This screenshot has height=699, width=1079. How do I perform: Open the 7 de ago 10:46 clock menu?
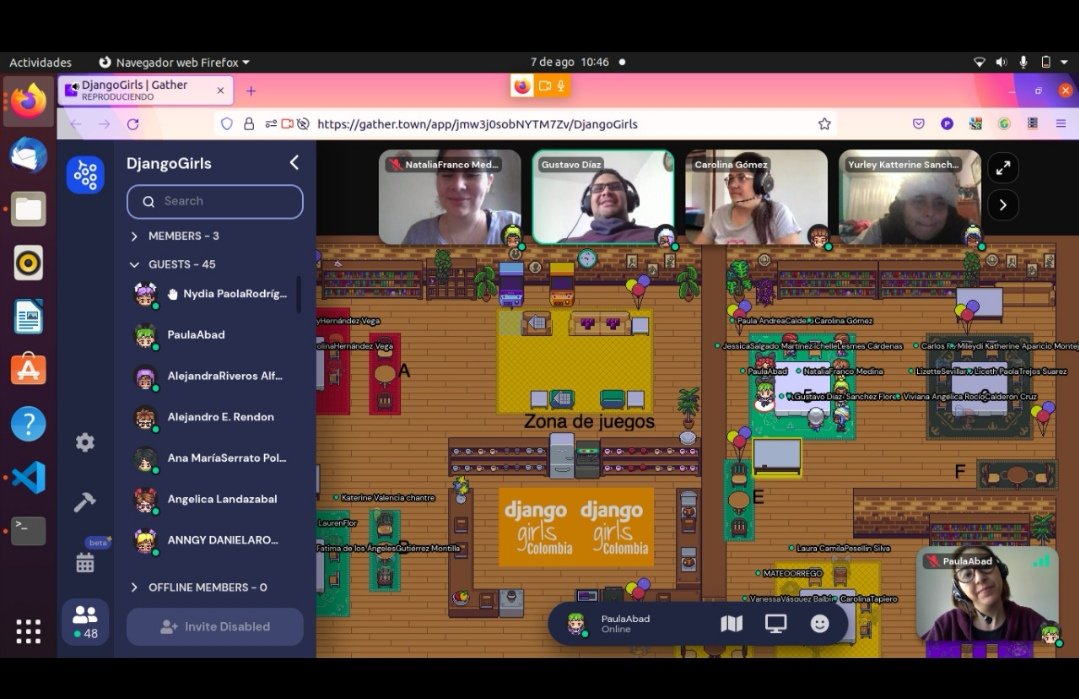click(570, 63)
